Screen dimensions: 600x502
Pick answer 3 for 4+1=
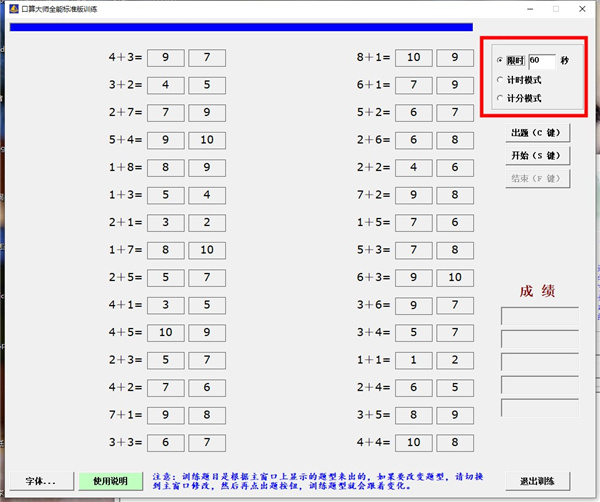coord(166,306)
